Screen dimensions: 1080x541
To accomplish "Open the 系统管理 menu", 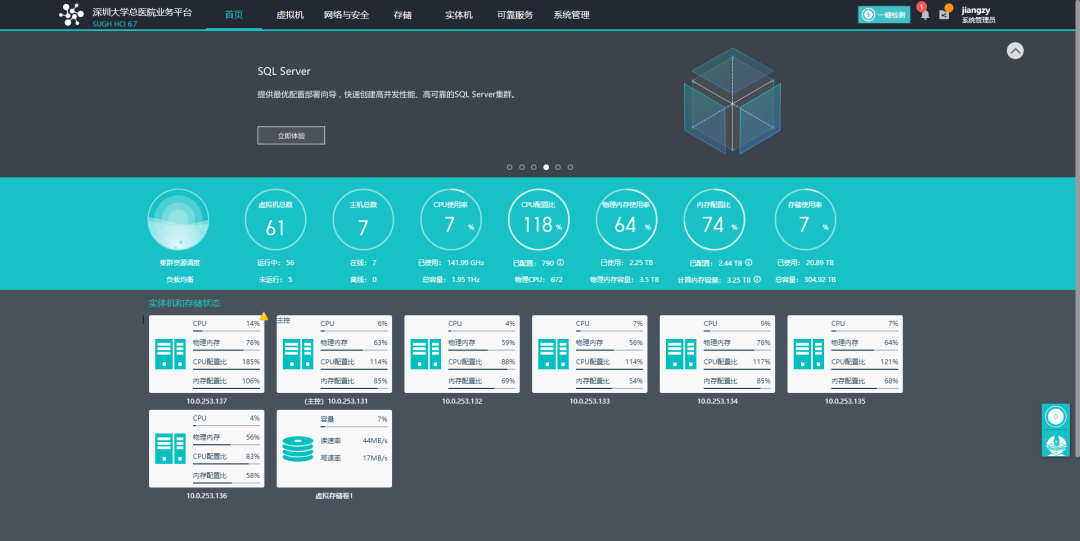I will point(571,14).
